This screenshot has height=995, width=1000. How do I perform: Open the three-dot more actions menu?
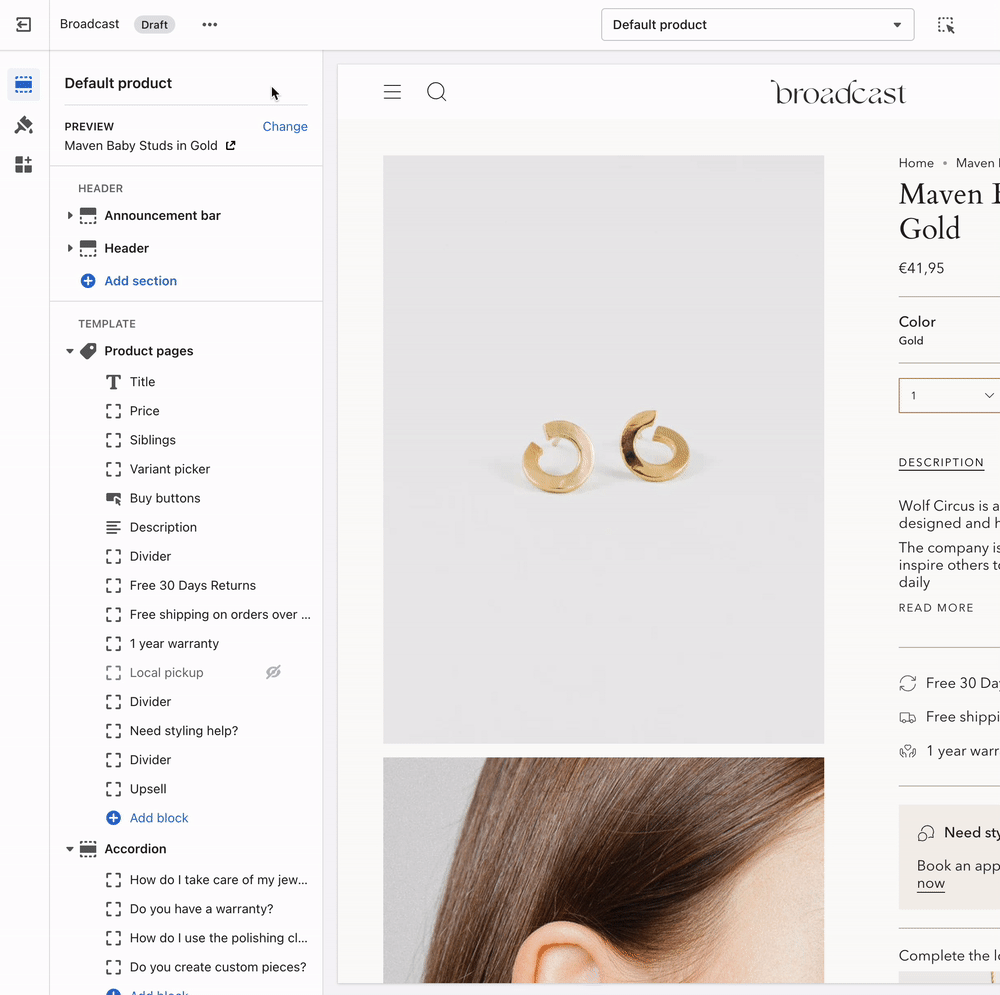point(209,25)
